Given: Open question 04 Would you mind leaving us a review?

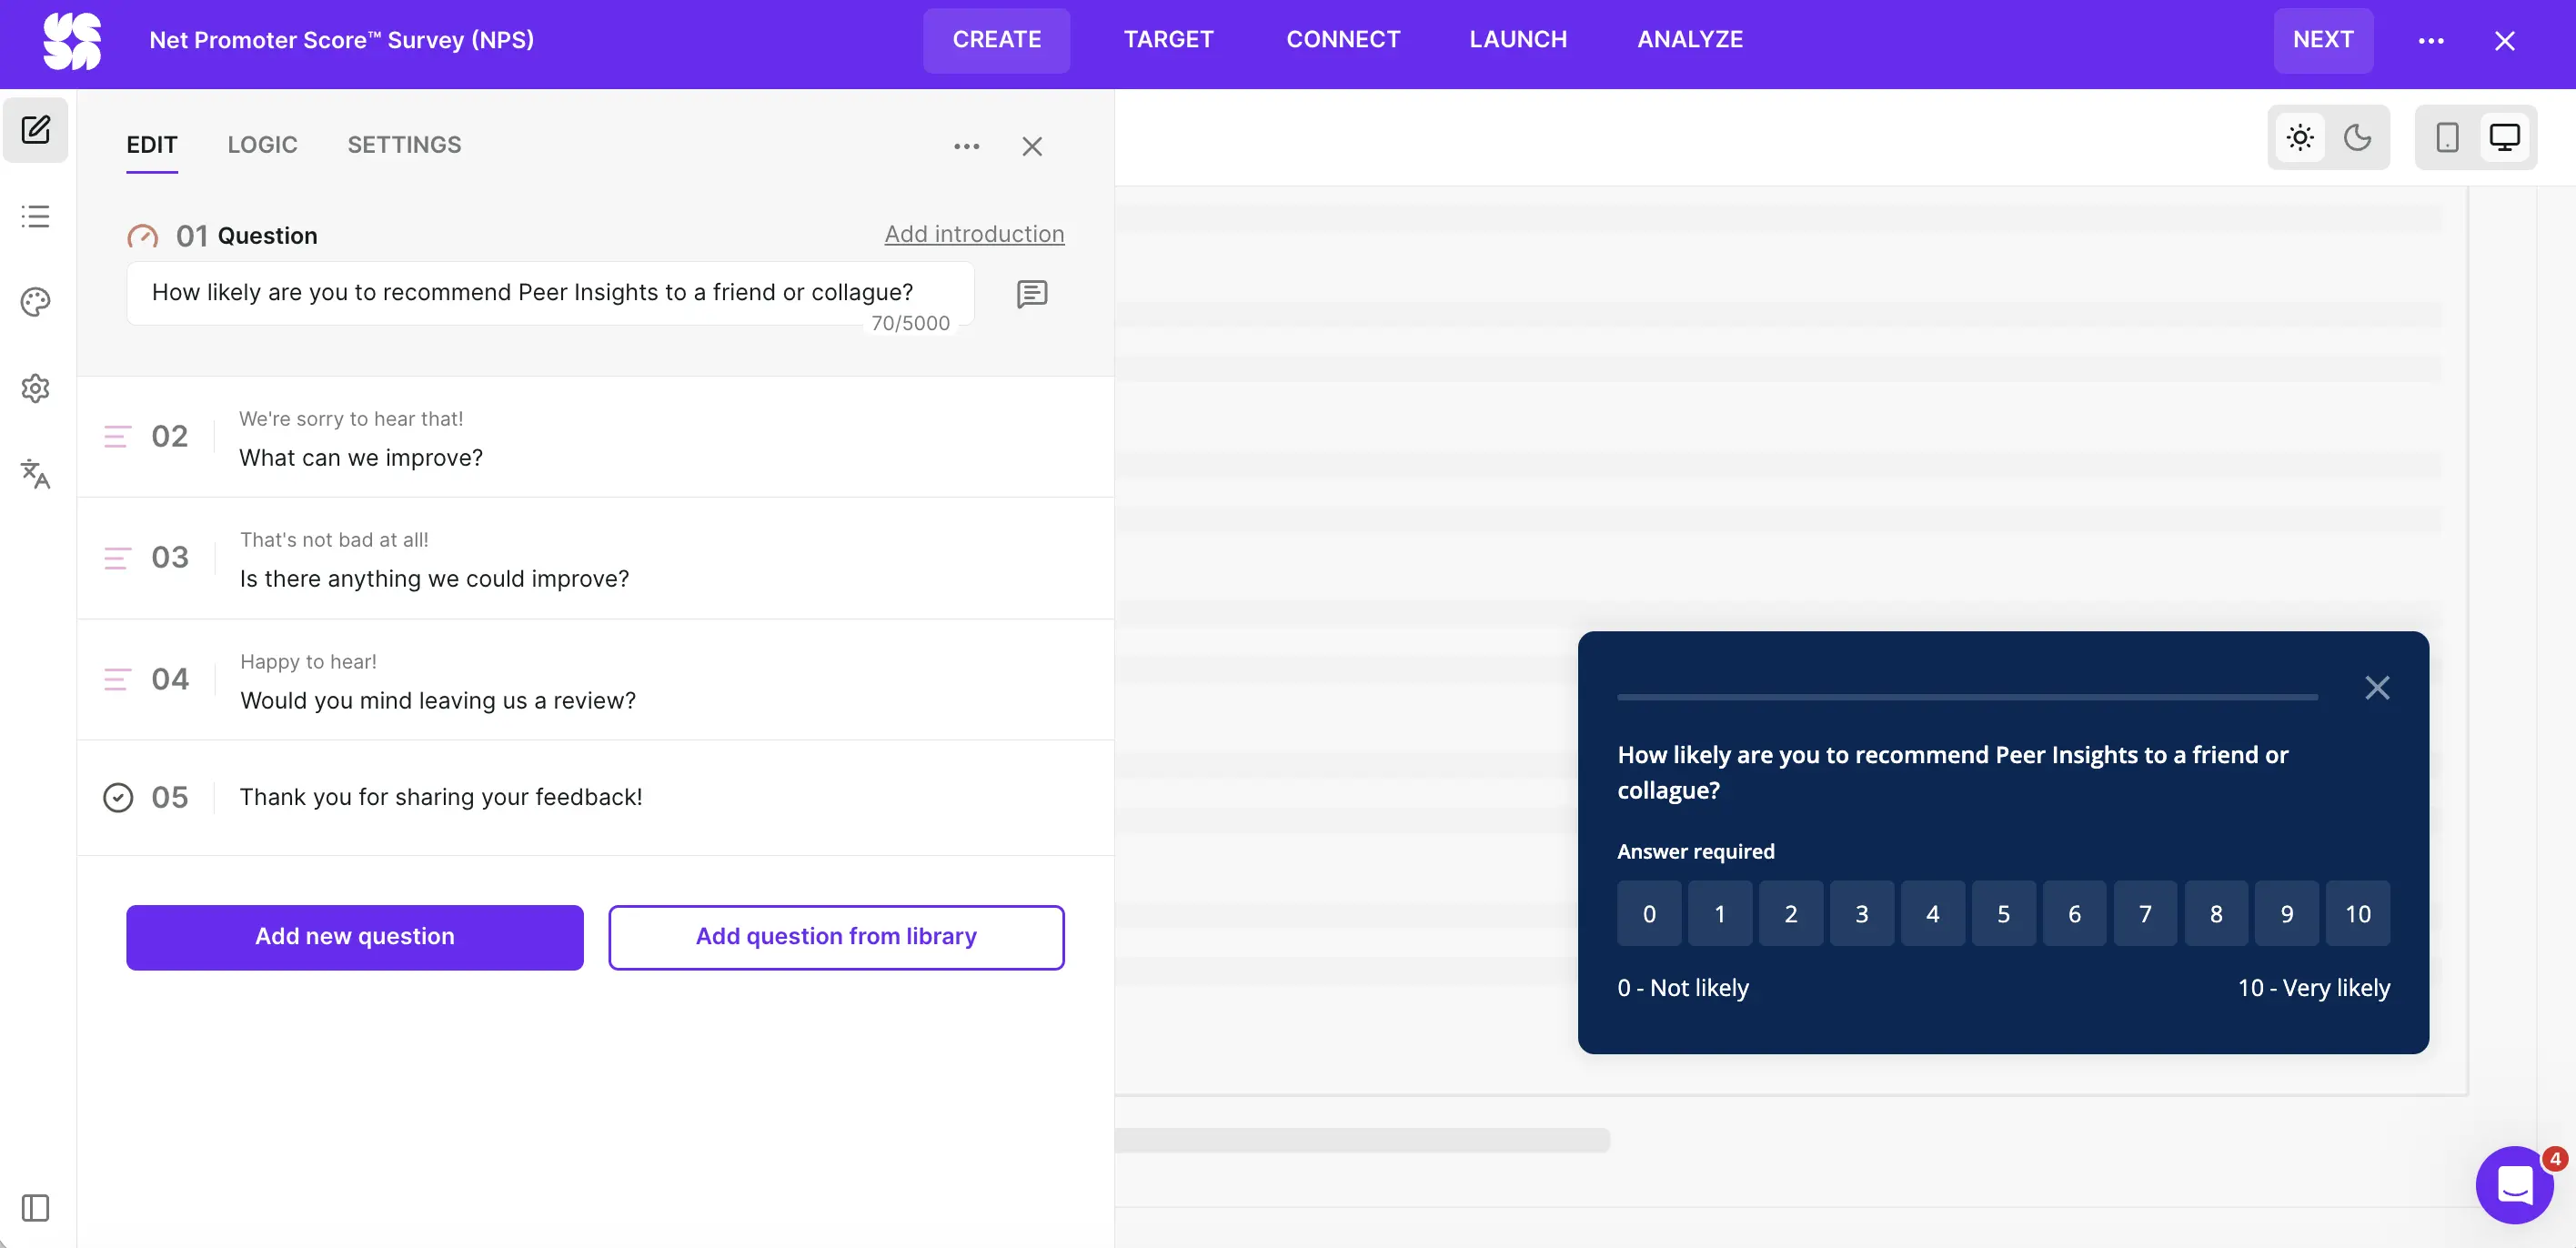Looking at the screenshot, I should tap(596, 680).
